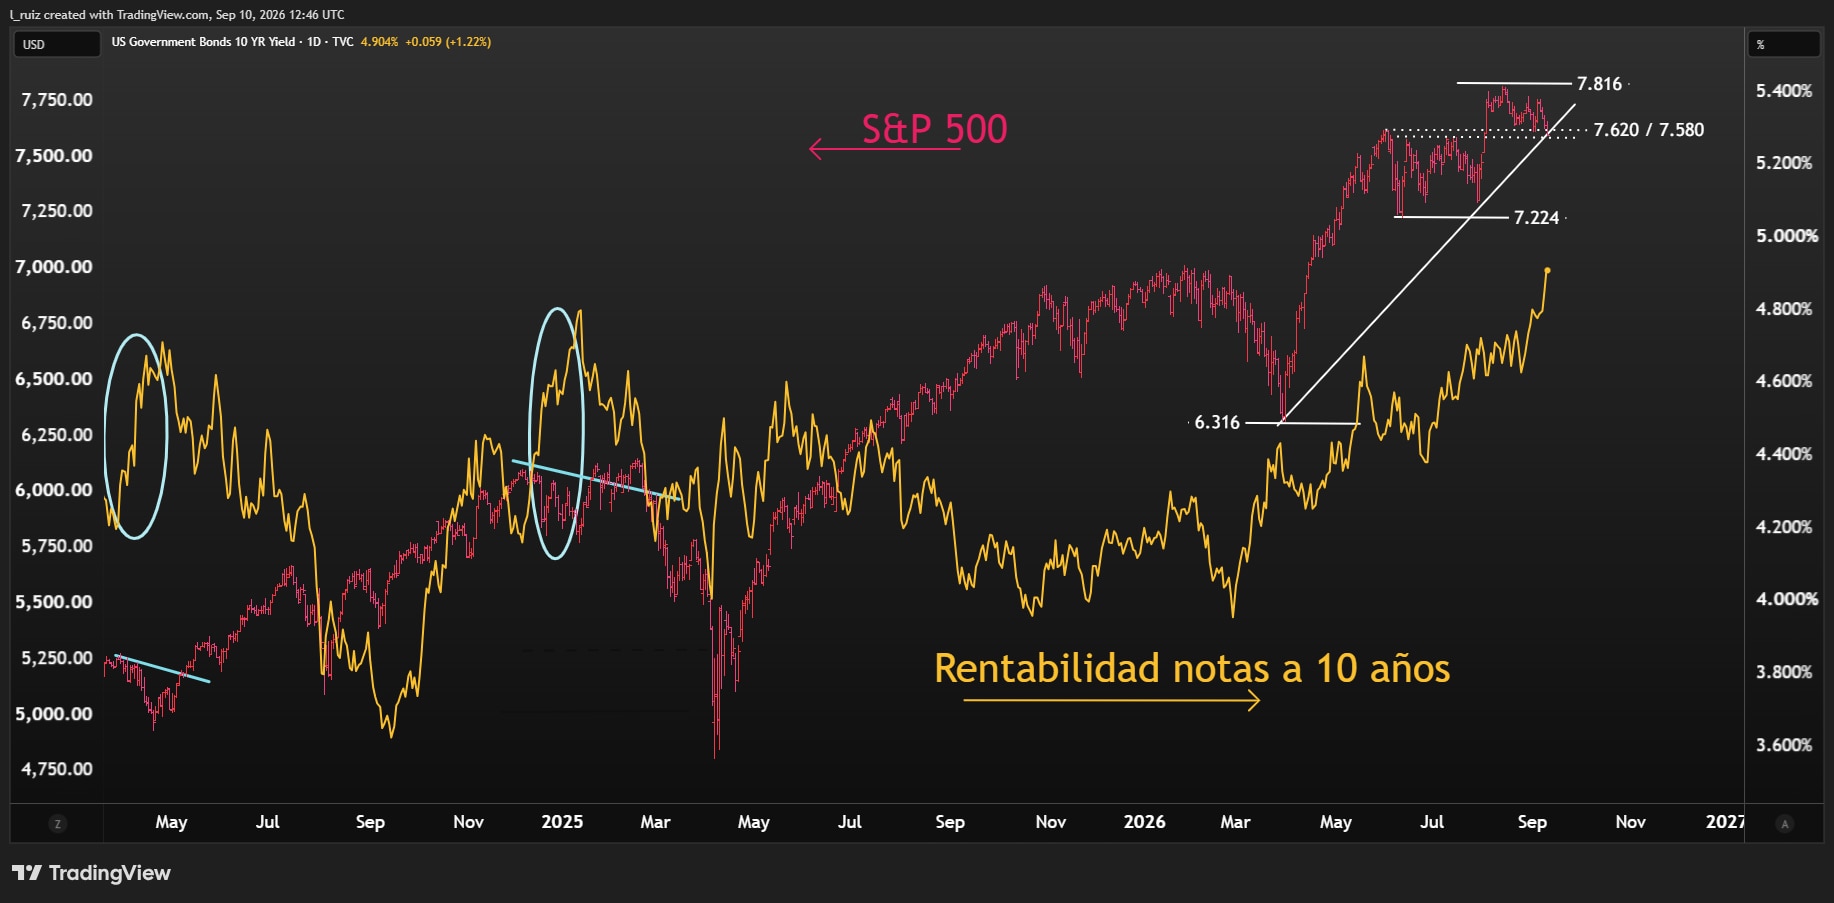The height and width of the screenshot is (903, 1834).
Task: Click the 7,750.00 left axis label
Action: (57, 100)
